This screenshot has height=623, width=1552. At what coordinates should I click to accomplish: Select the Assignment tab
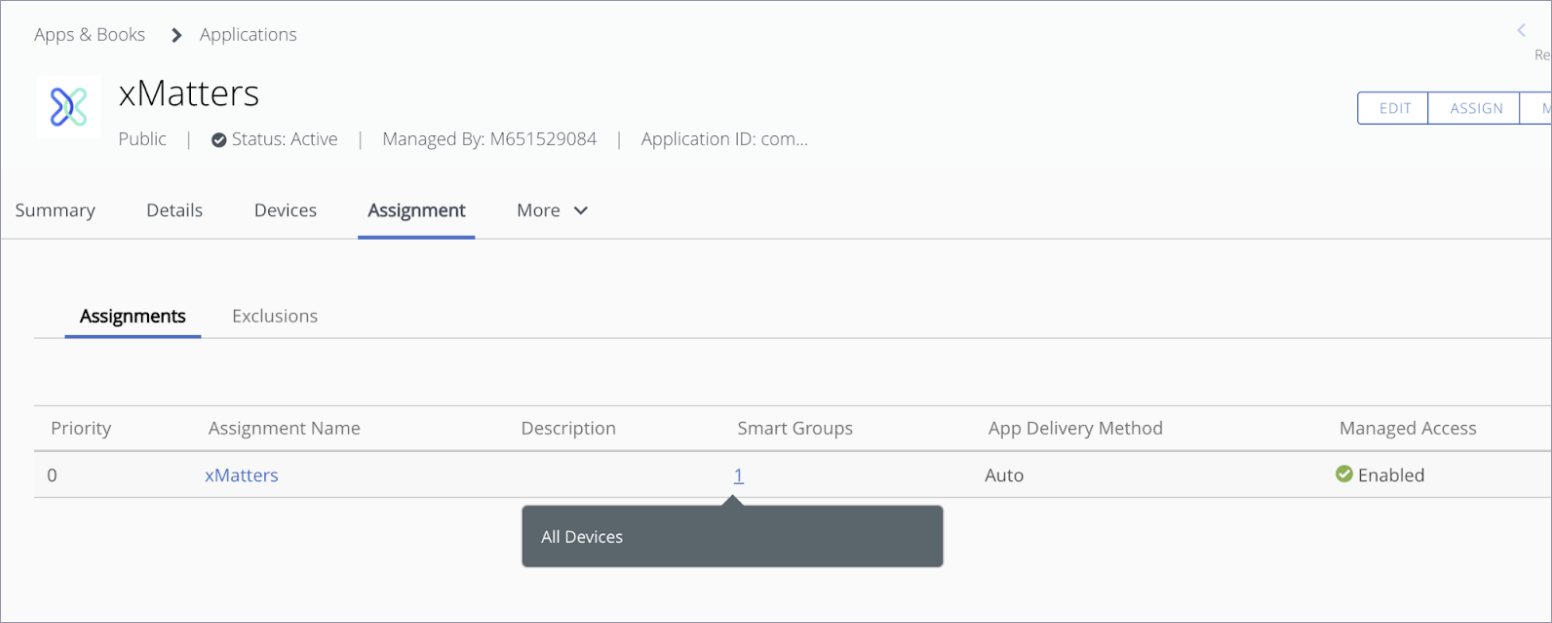416,210
